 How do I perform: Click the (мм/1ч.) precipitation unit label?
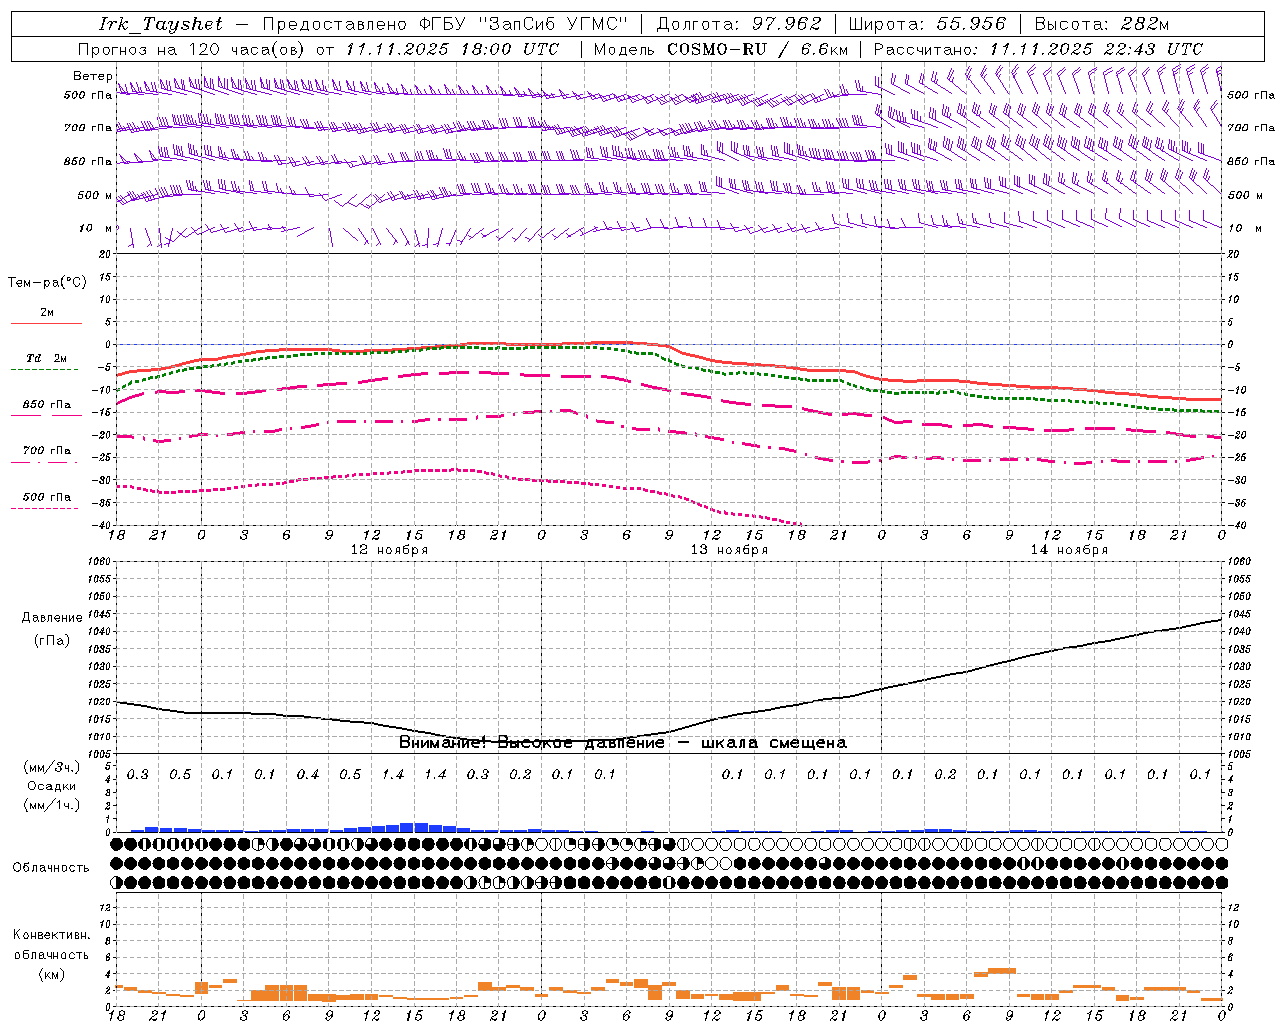click(x=52, y=805)
